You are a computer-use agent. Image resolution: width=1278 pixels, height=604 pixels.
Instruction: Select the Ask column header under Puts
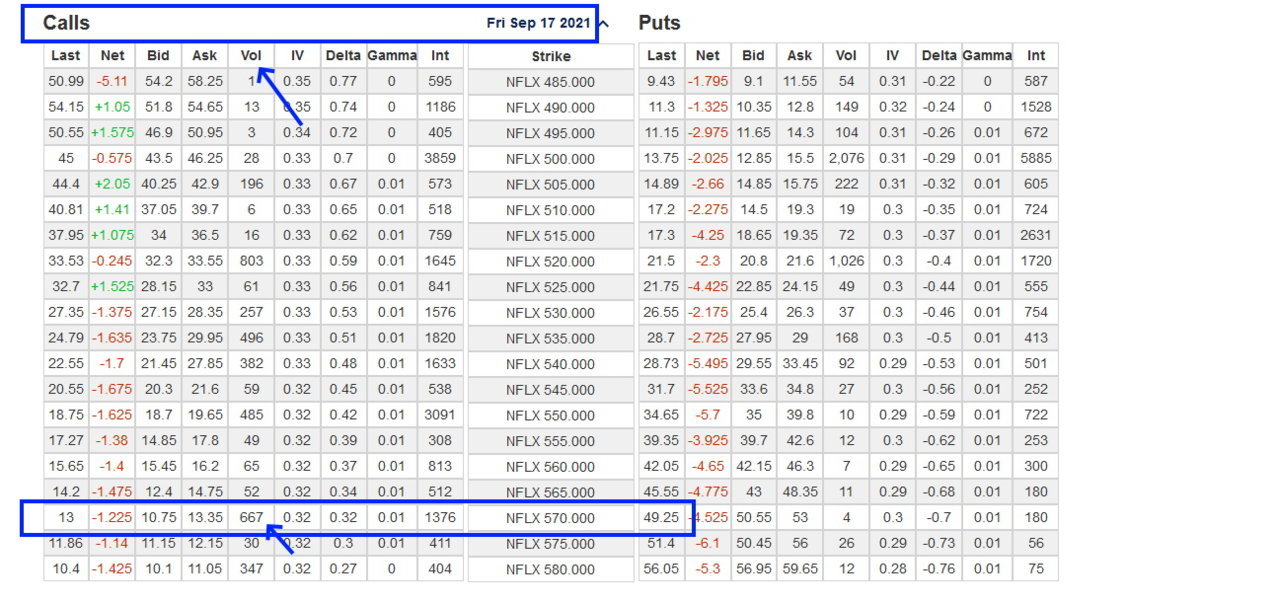[800, 56]
